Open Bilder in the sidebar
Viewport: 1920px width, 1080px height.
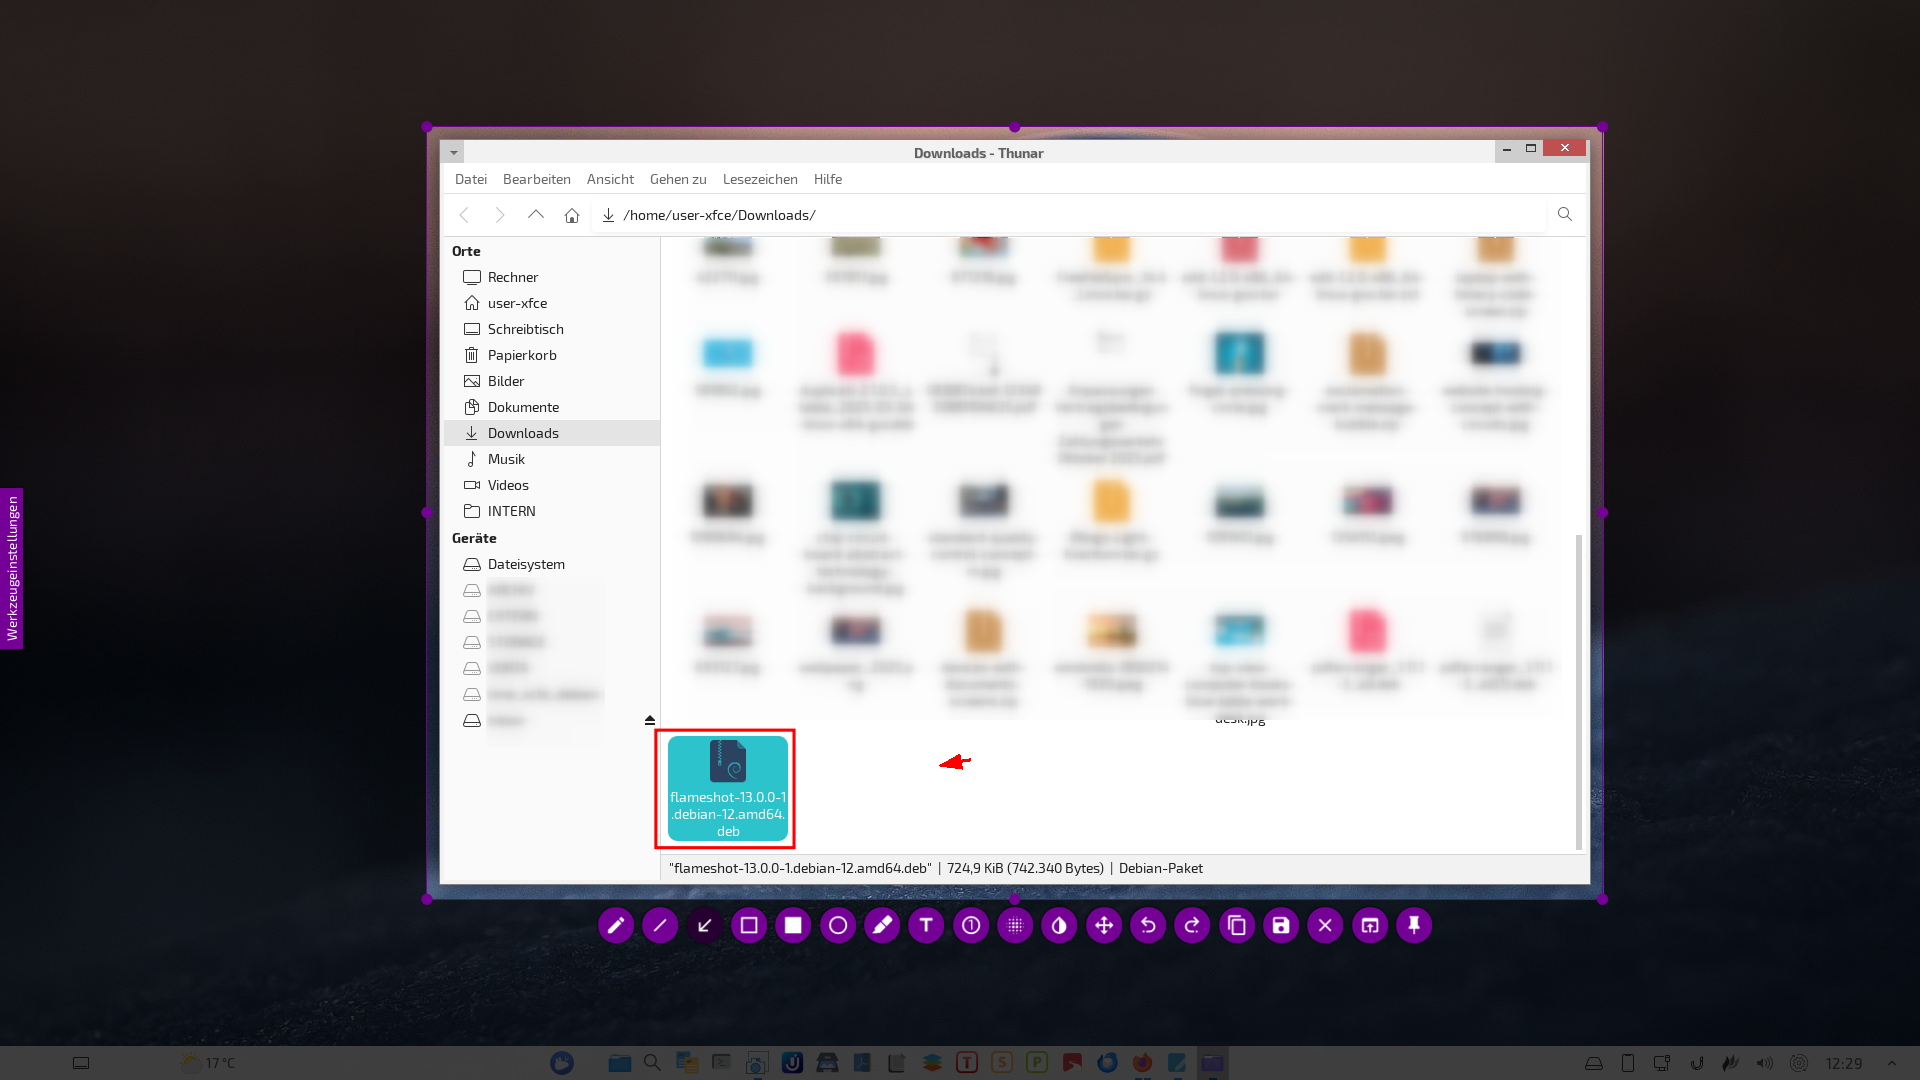click(551, 381)
